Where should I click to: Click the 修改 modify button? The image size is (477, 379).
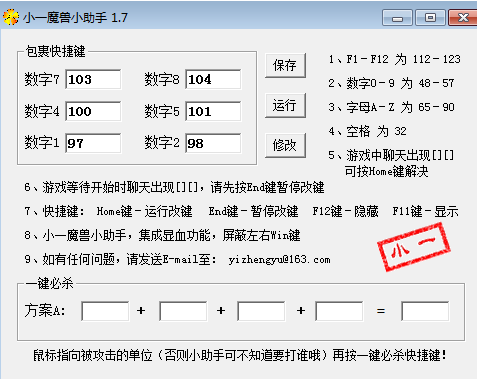click(285, 145)
